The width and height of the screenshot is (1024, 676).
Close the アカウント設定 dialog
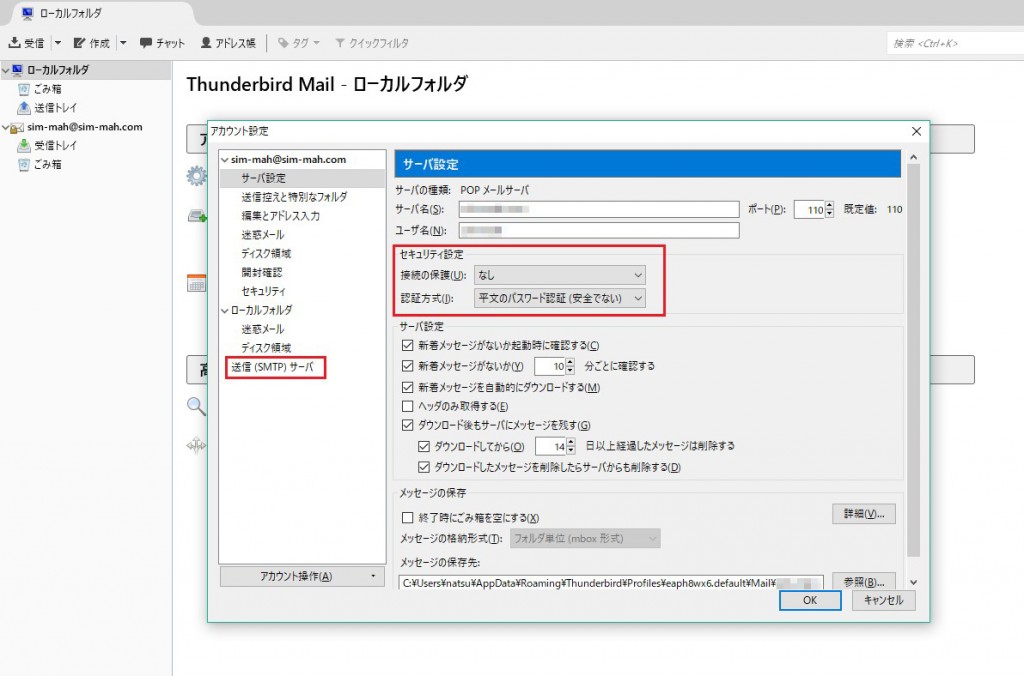916,131
